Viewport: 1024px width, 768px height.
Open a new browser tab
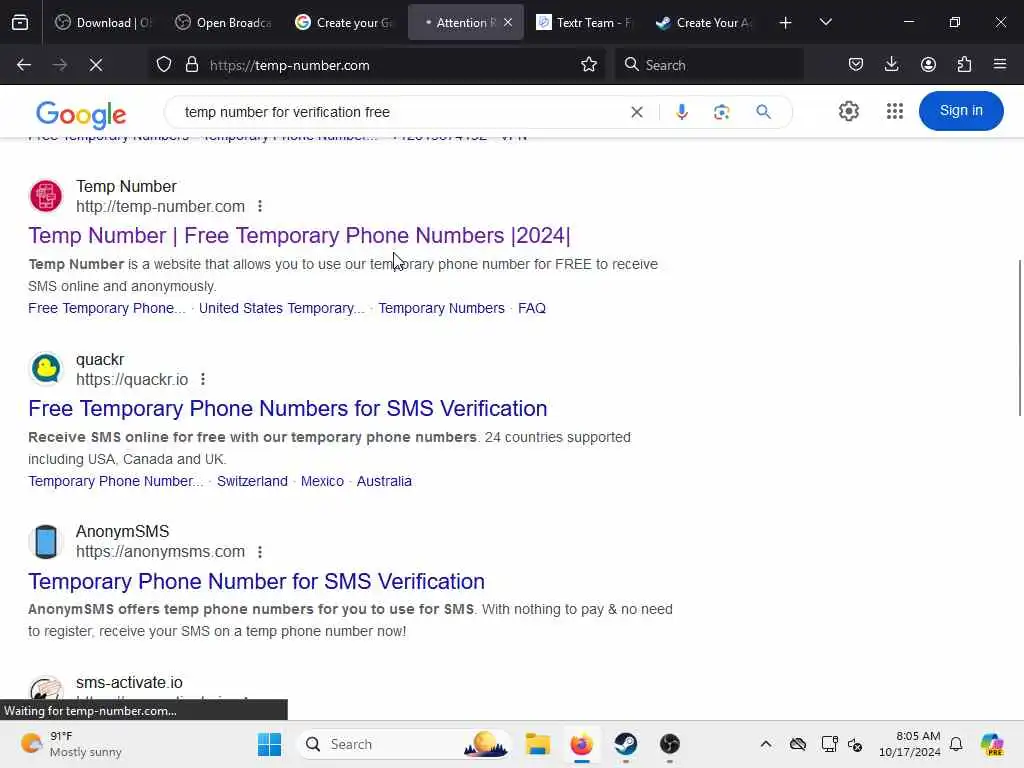tap(786, 23)
